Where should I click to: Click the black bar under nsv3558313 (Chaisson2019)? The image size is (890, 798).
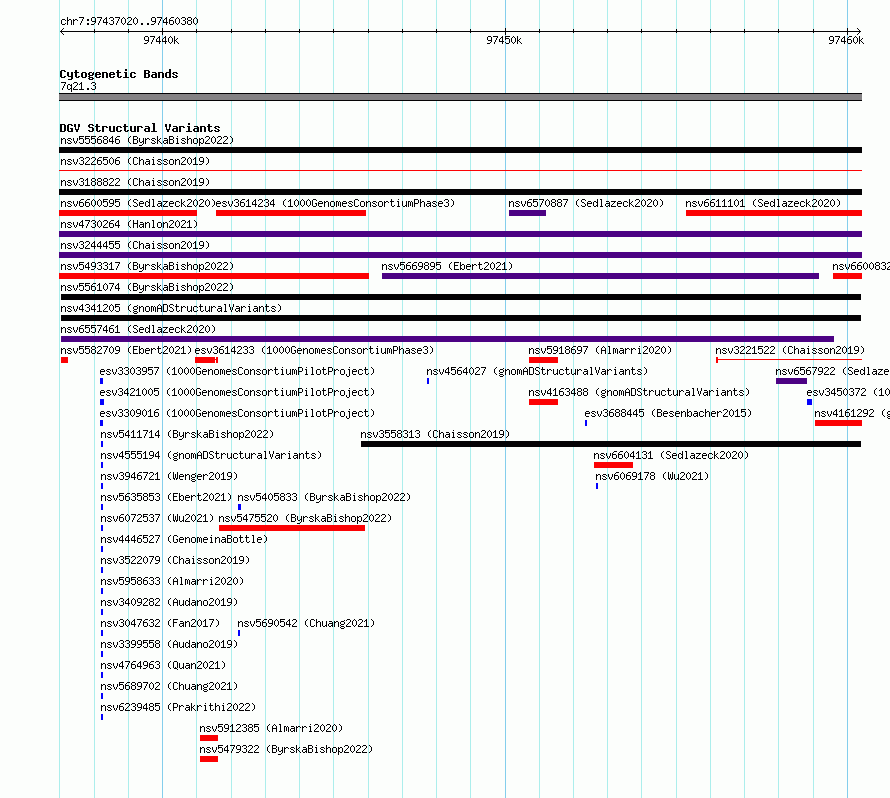611,444
